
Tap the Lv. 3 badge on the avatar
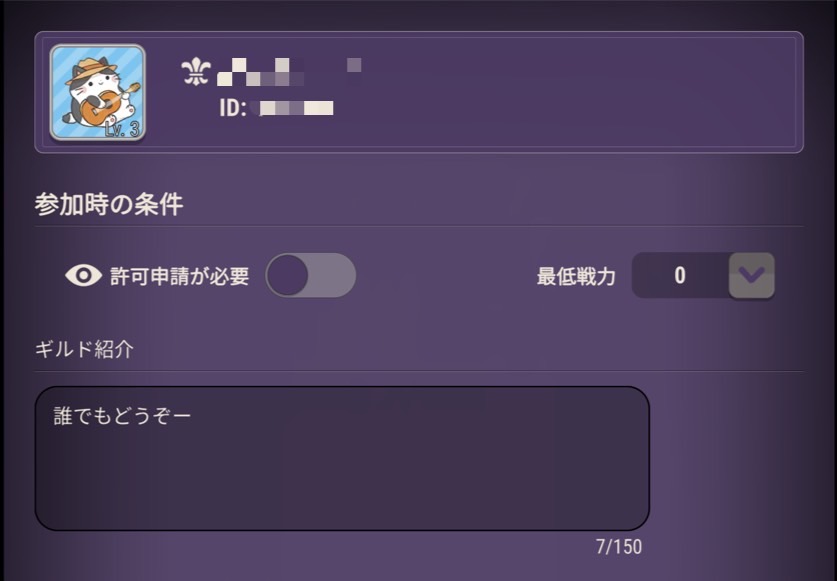click(122, 129)
